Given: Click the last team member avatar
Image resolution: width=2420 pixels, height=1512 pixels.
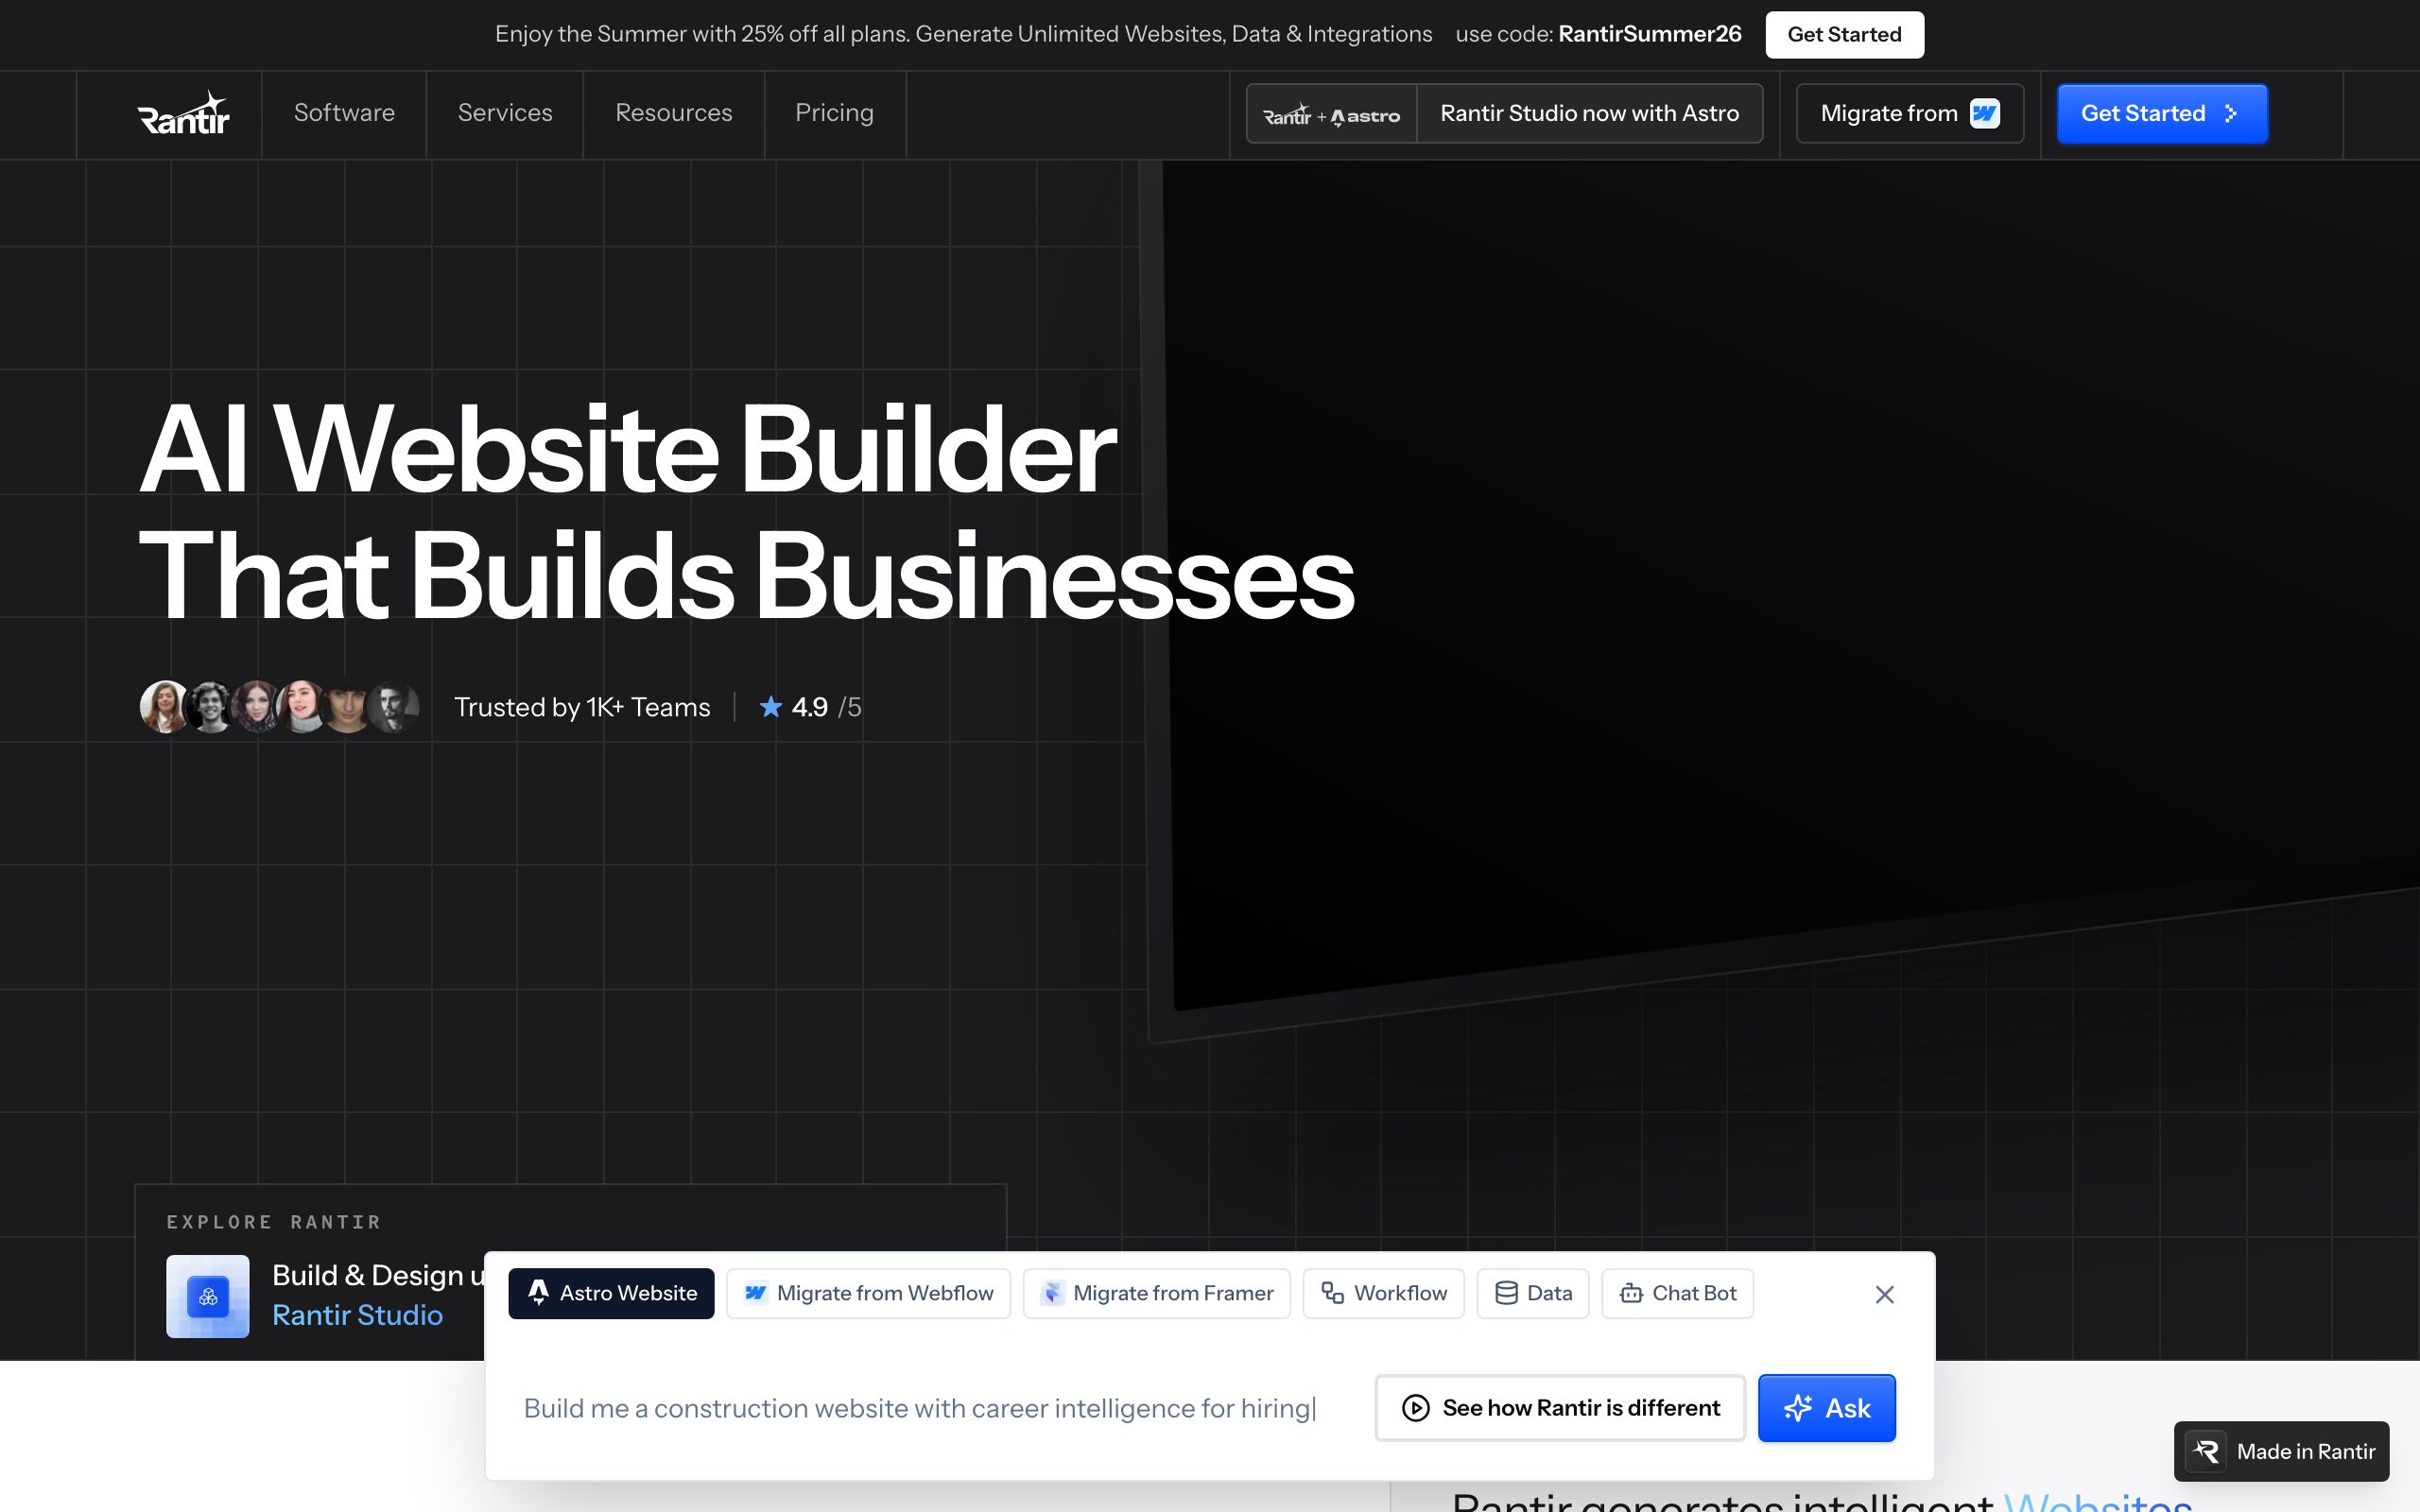Looking at the screenshot, I should (x=393, y=707).
